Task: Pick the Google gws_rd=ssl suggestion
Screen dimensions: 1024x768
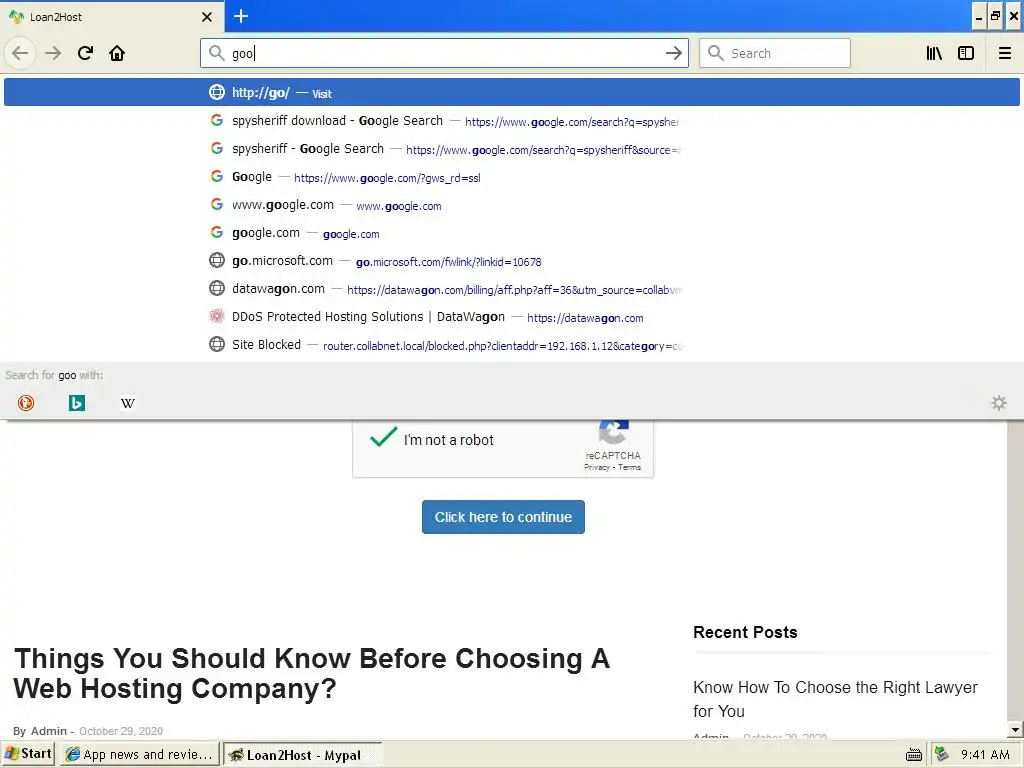Action: [511, 177]
